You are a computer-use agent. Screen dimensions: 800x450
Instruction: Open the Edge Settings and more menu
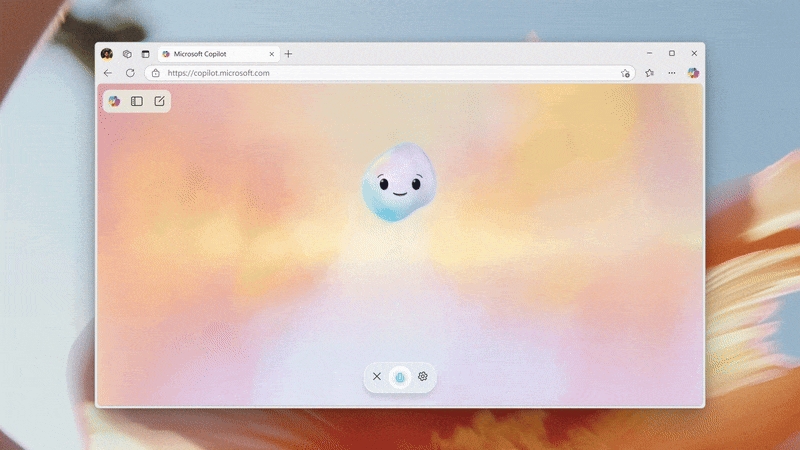672,73
